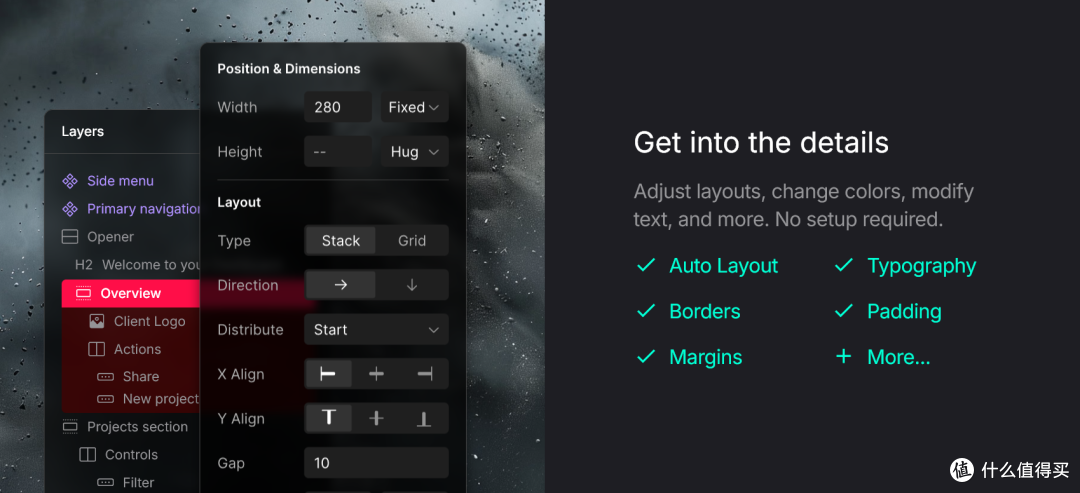Select the Primary navigation layer
The width and height of the screenshot is (1080, 493).
(x=143, y=209)
